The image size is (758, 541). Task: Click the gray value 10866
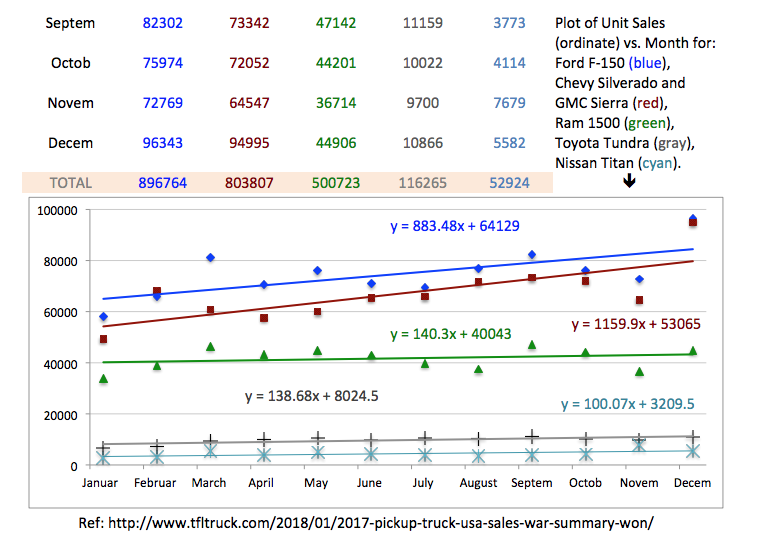pyautogui.click(x=423, y=143)
